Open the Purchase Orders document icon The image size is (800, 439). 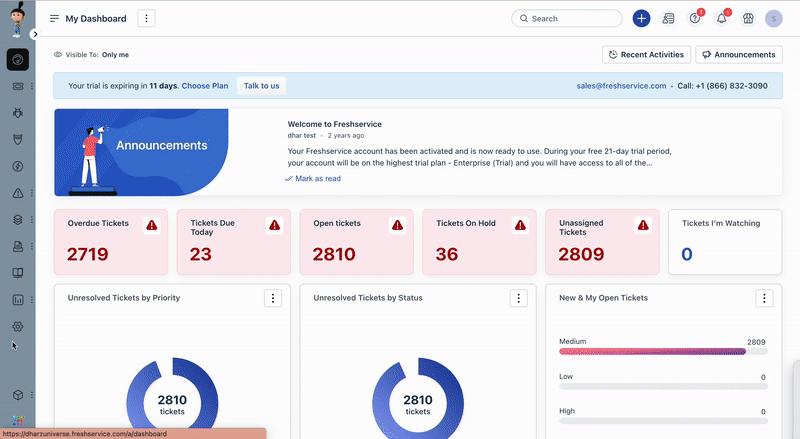18,246
